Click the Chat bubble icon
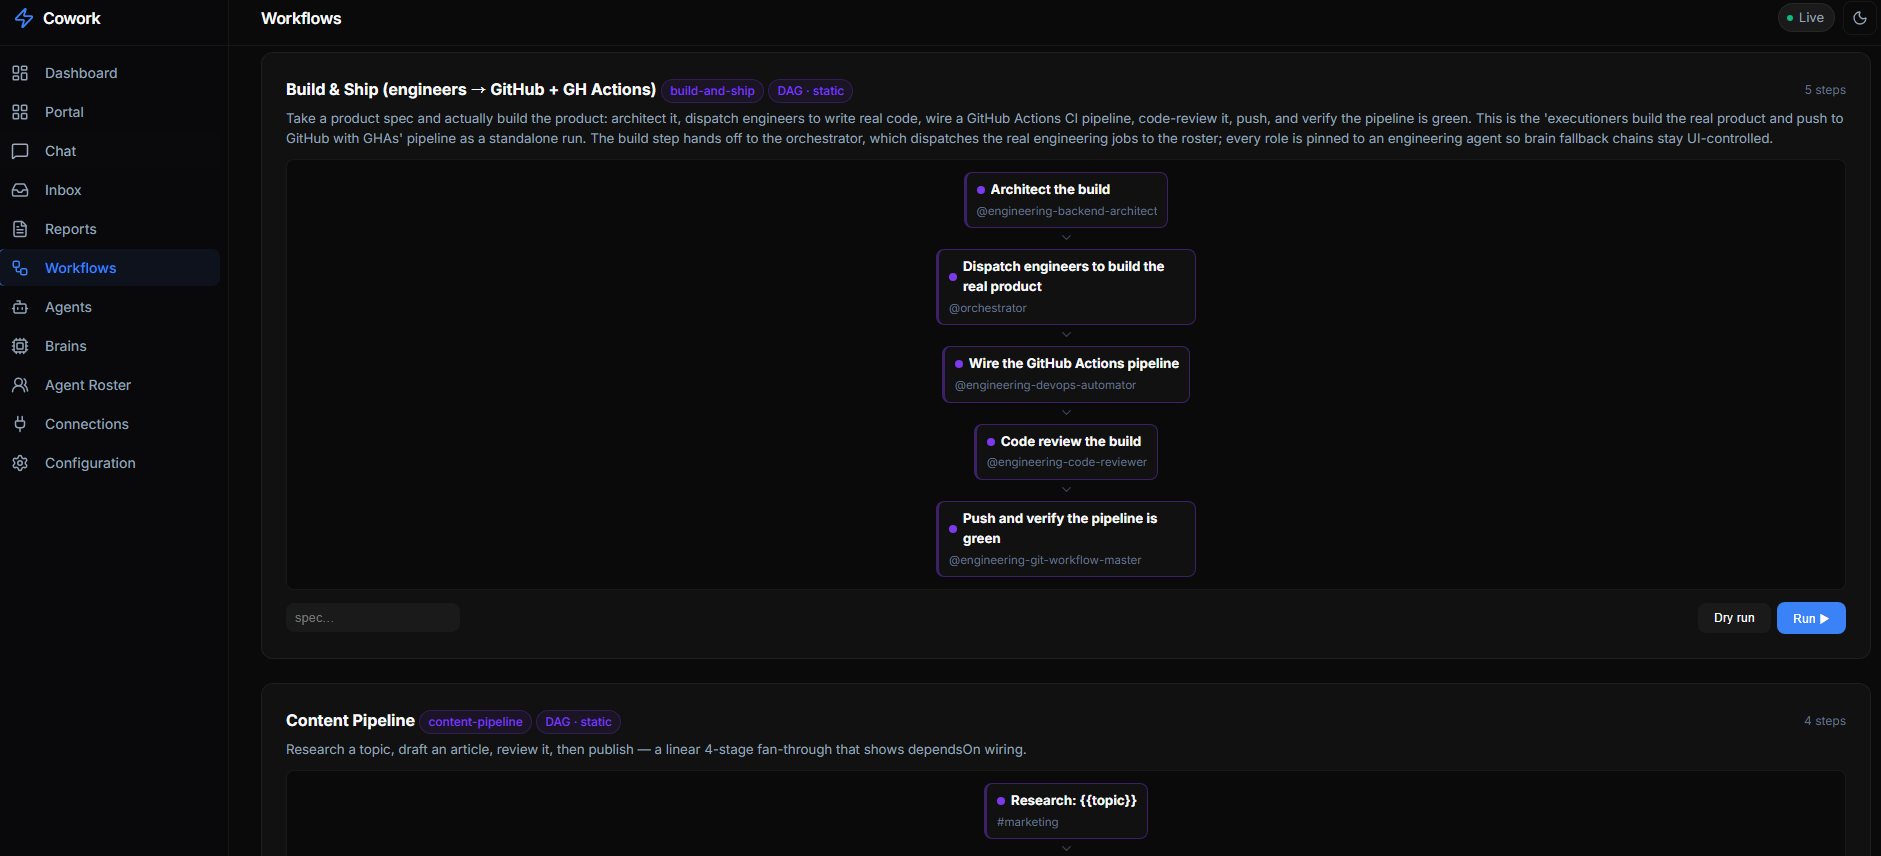The height and width of the screenshot is (856, 1881). 20,151
